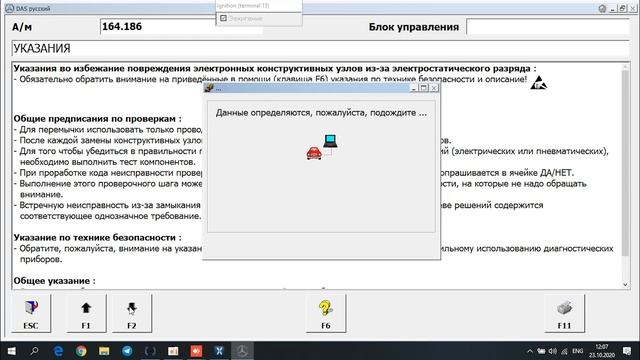Image resolution: width=640 pixels, height=360 pixels.
Task: Click the instructions panel scrollbar down arrow
Action: [x=625, y=284]
